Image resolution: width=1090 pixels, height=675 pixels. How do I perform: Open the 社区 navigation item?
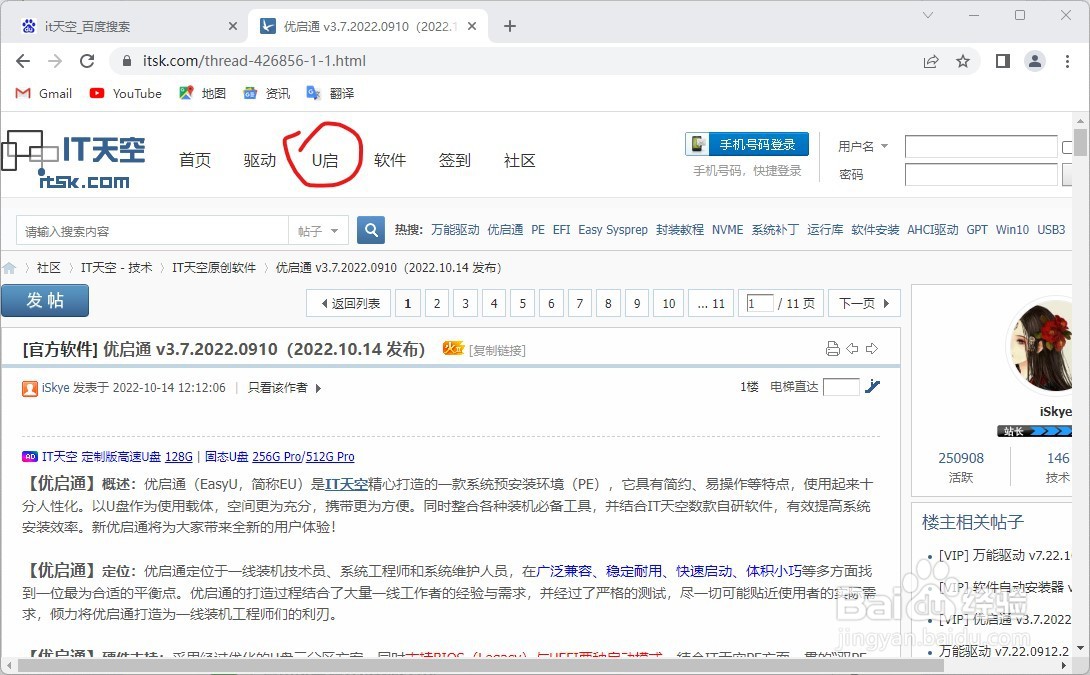pyautogui.click(x=520, y=161)
